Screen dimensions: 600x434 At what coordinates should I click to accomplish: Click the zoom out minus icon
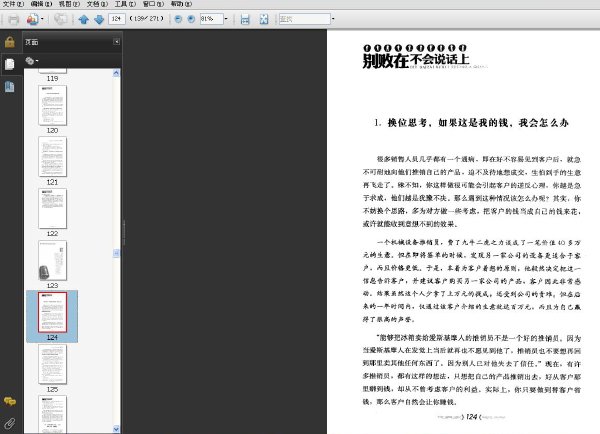178,19
